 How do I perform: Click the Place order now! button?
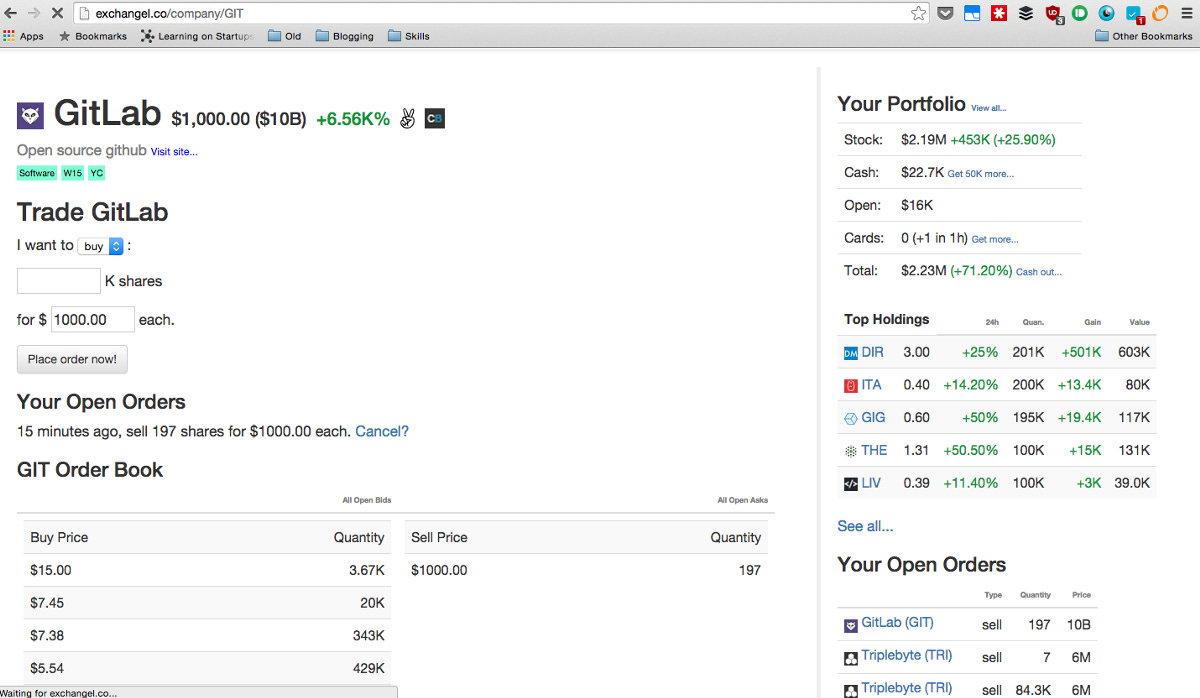(72, 359)
